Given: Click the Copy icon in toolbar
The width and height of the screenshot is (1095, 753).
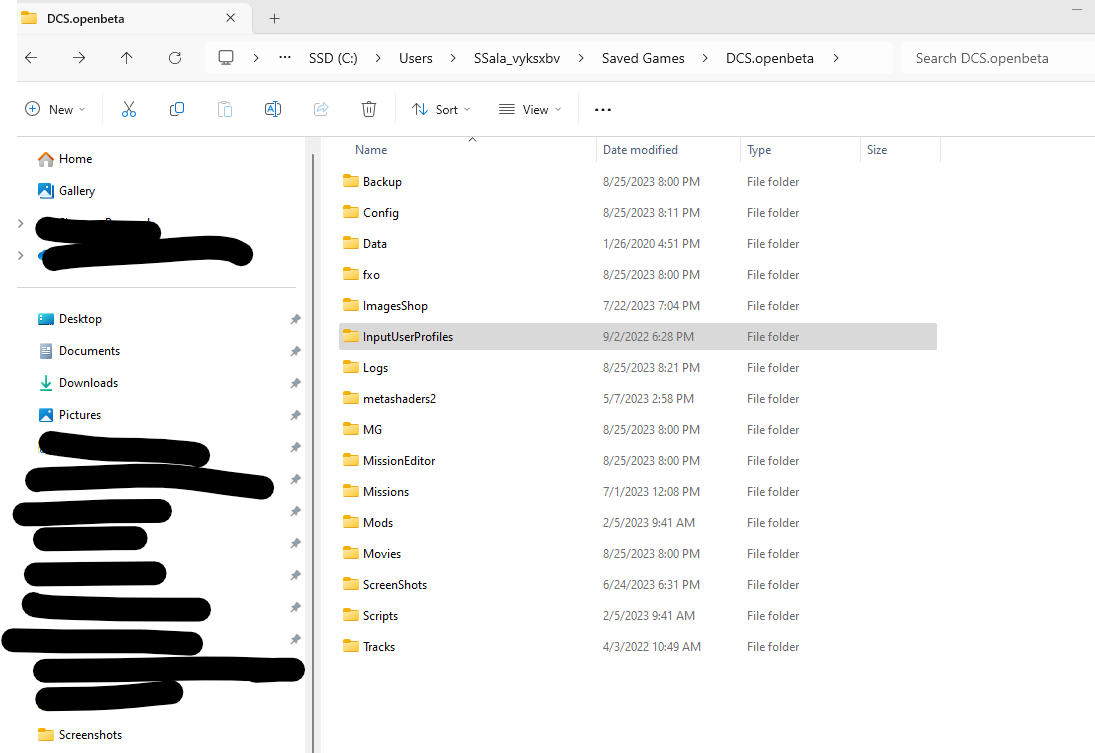Looking at the screenshot, I should click(x=177, y=109).
